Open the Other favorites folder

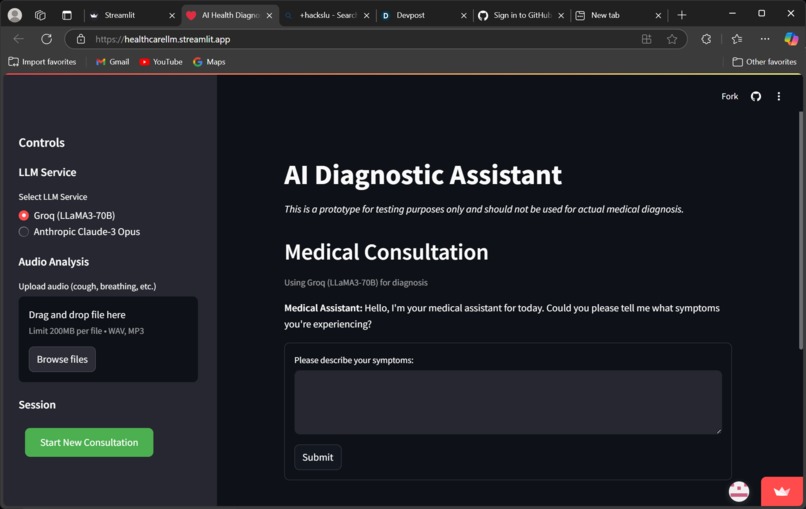click(764, 62)
